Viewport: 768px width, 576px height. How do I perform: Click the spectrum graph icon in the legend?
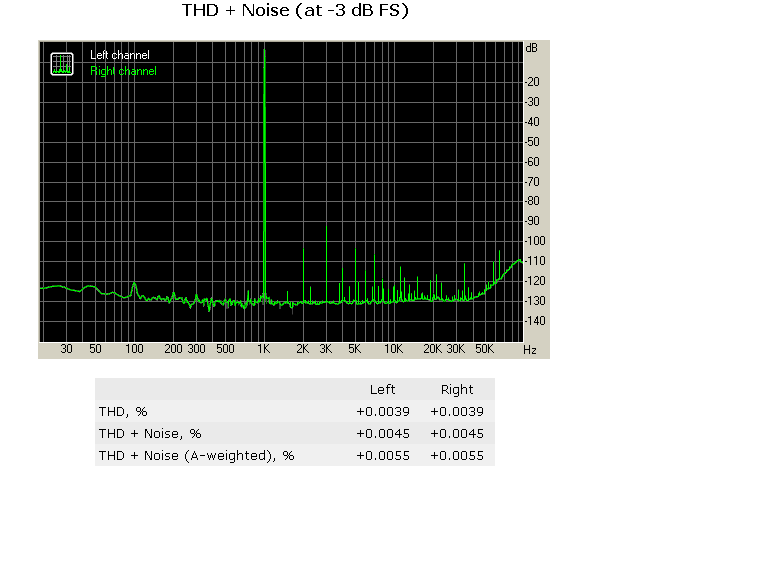(x=62, y=64)
